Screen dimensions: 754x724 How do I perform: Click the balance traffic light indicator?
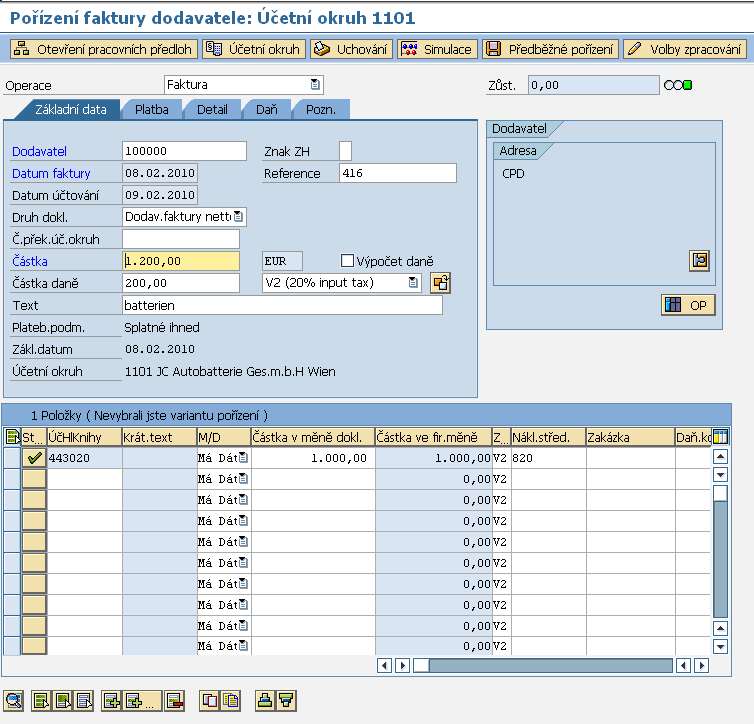[678, 85]
